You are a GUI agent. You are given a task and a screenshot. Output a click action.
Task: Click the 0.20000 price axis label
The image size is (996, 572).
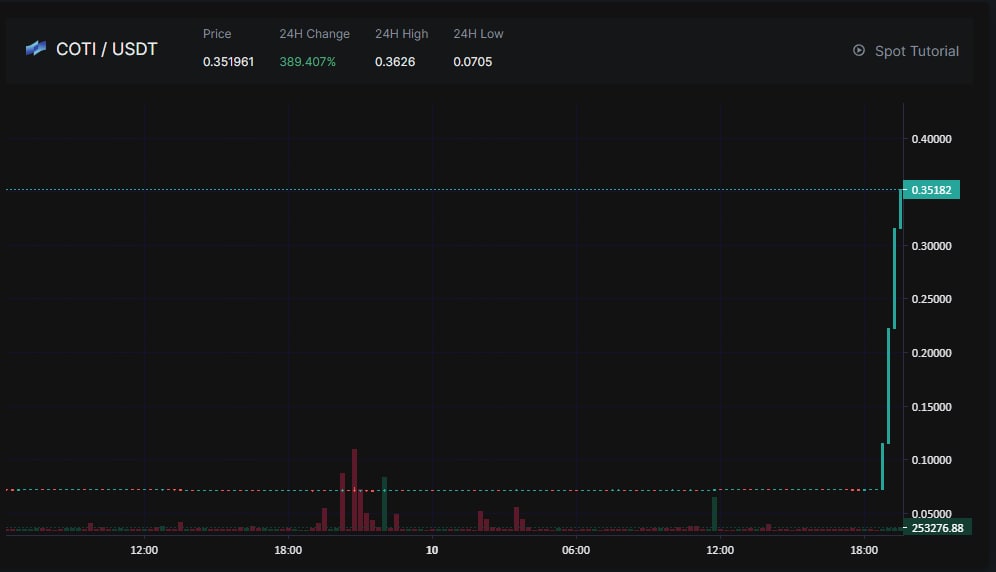pyautogui.click(x=931, y=353)
